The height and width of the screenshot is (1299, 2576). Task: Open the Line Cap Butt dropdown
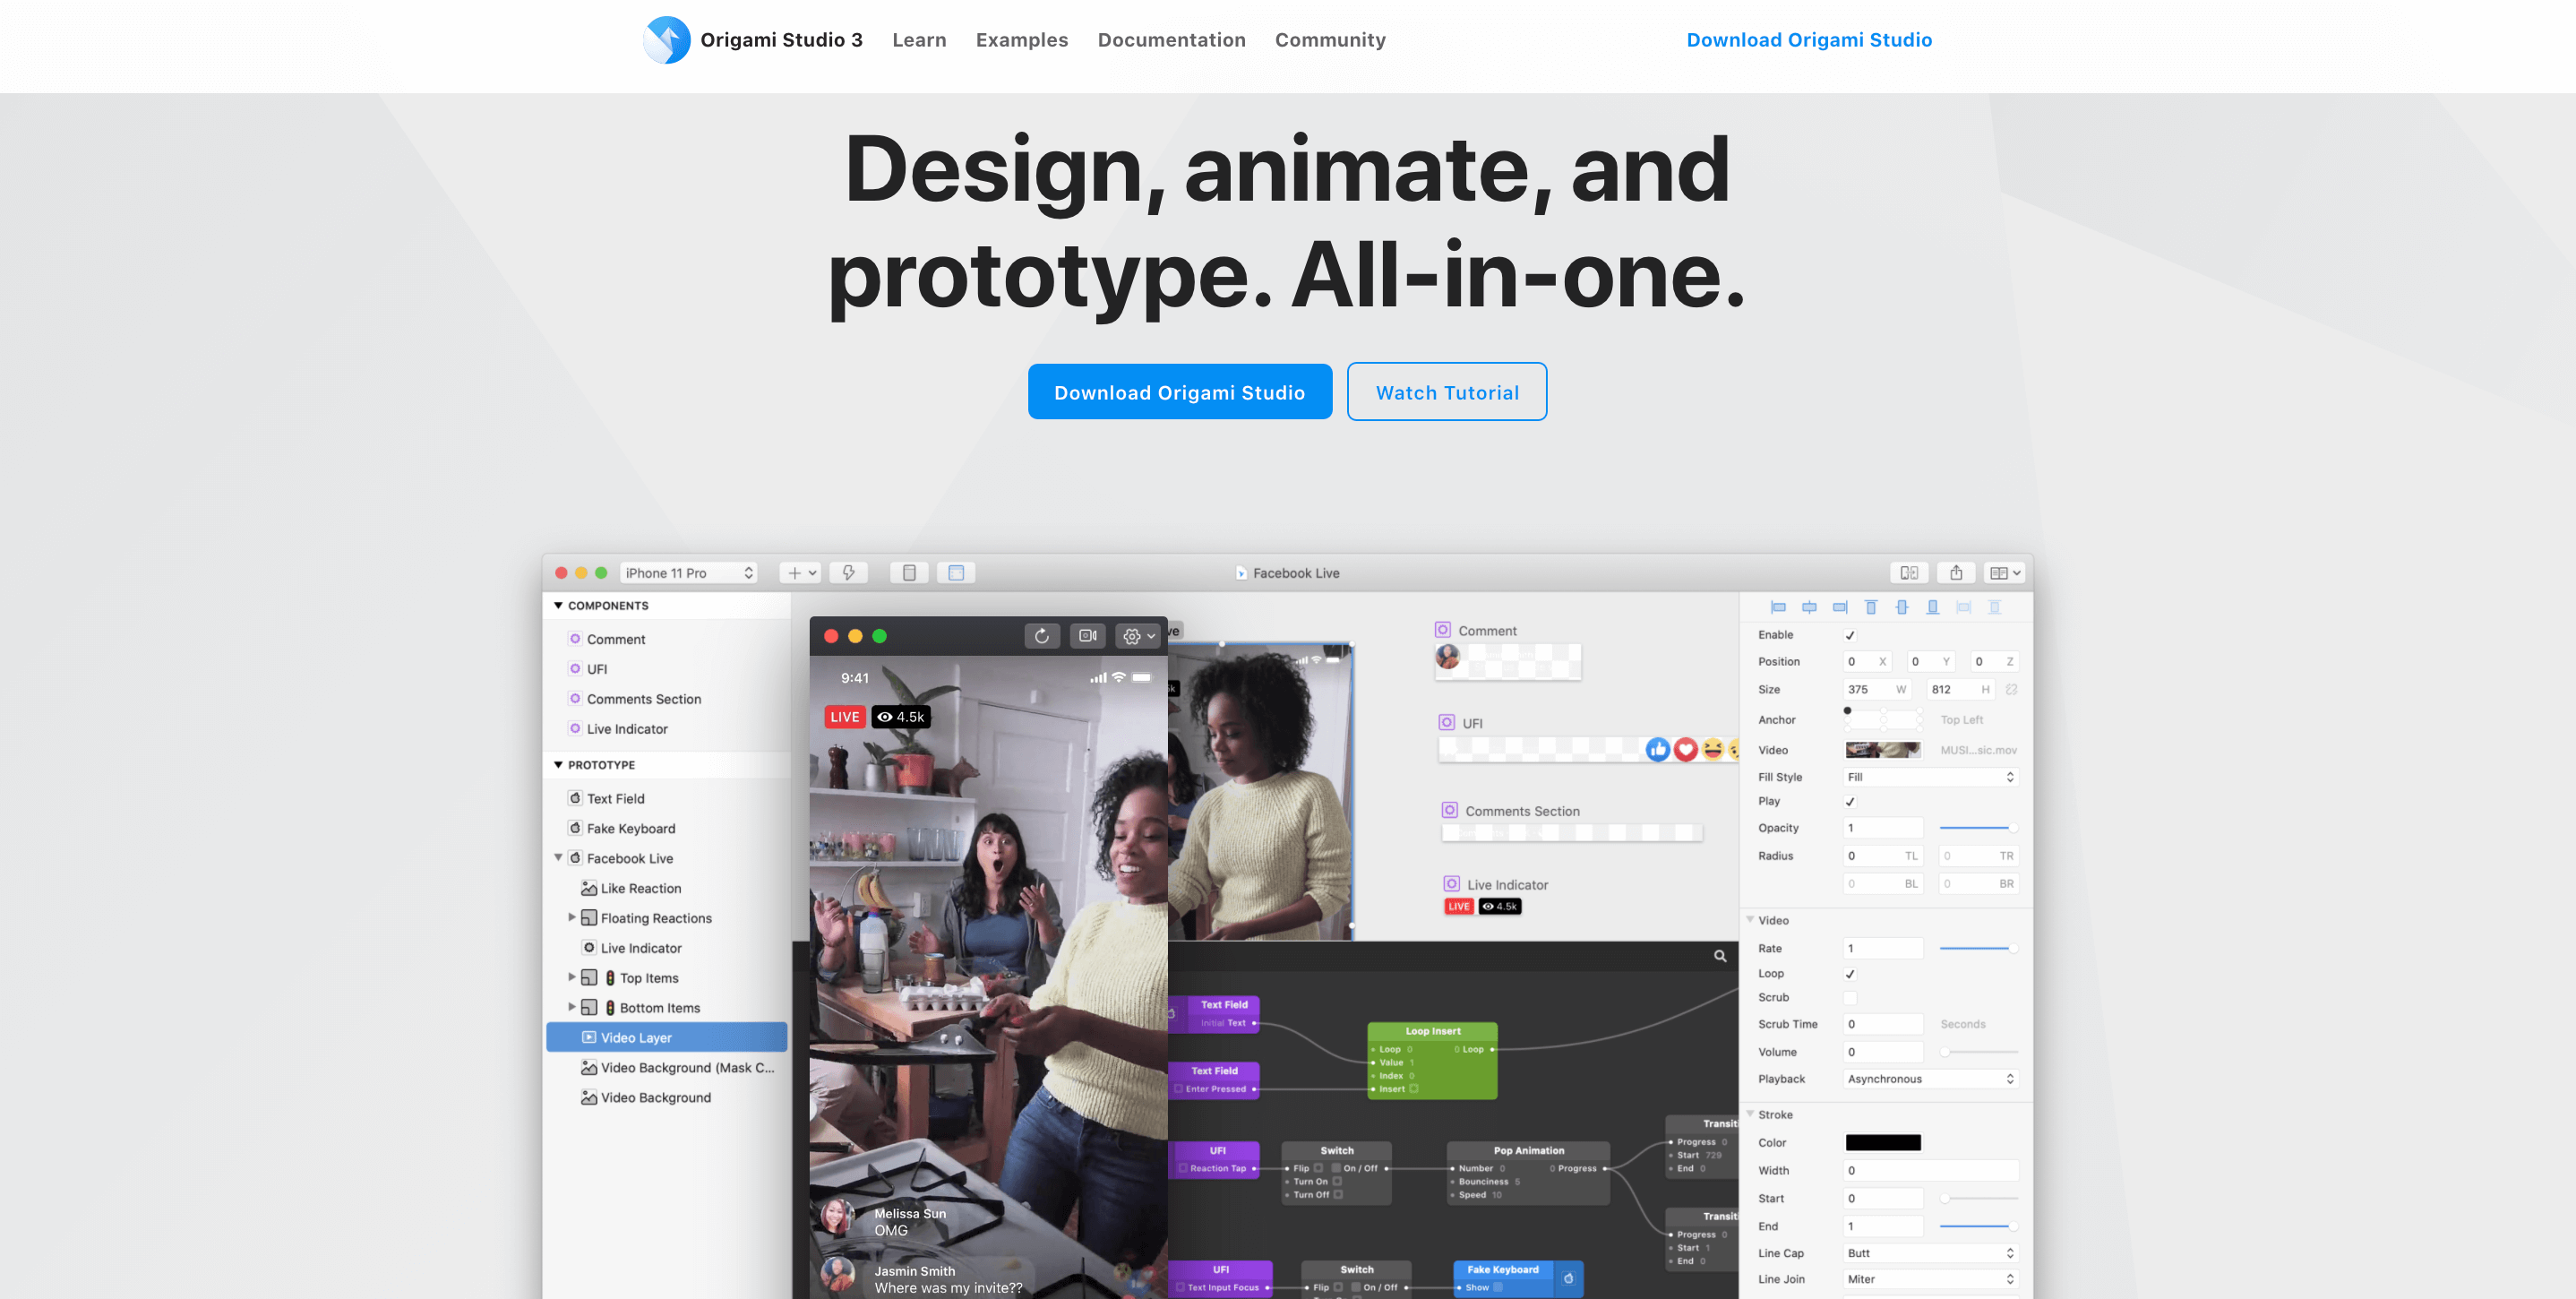(1930, 1253)
